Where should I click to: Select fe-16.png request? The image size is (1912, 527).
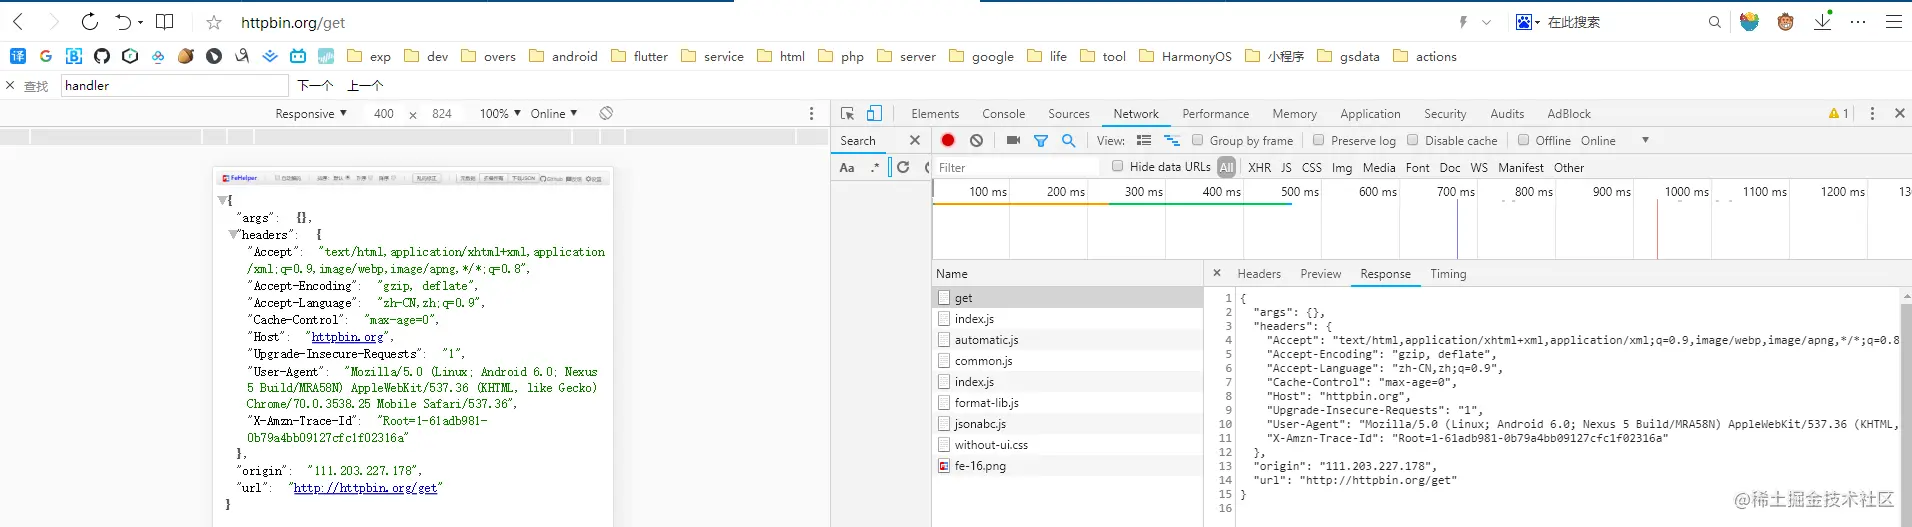pyautogui.click(x=1067, y=465)
